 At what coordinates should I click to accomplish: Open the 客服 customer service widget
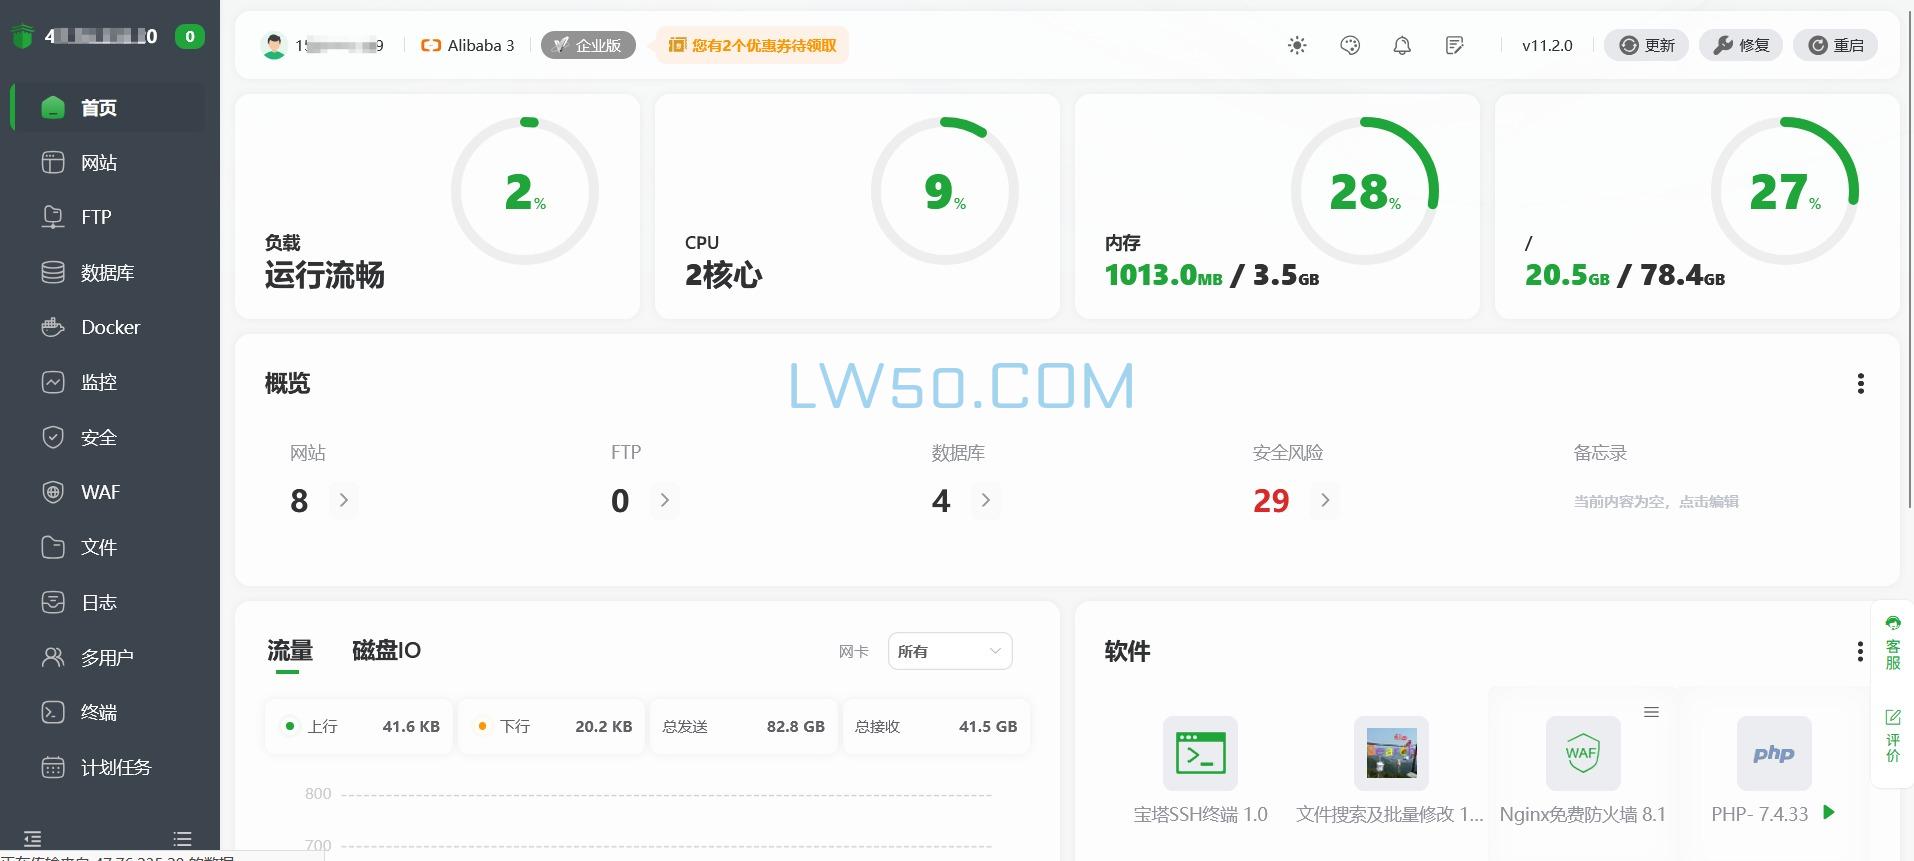pos(1892,642)
